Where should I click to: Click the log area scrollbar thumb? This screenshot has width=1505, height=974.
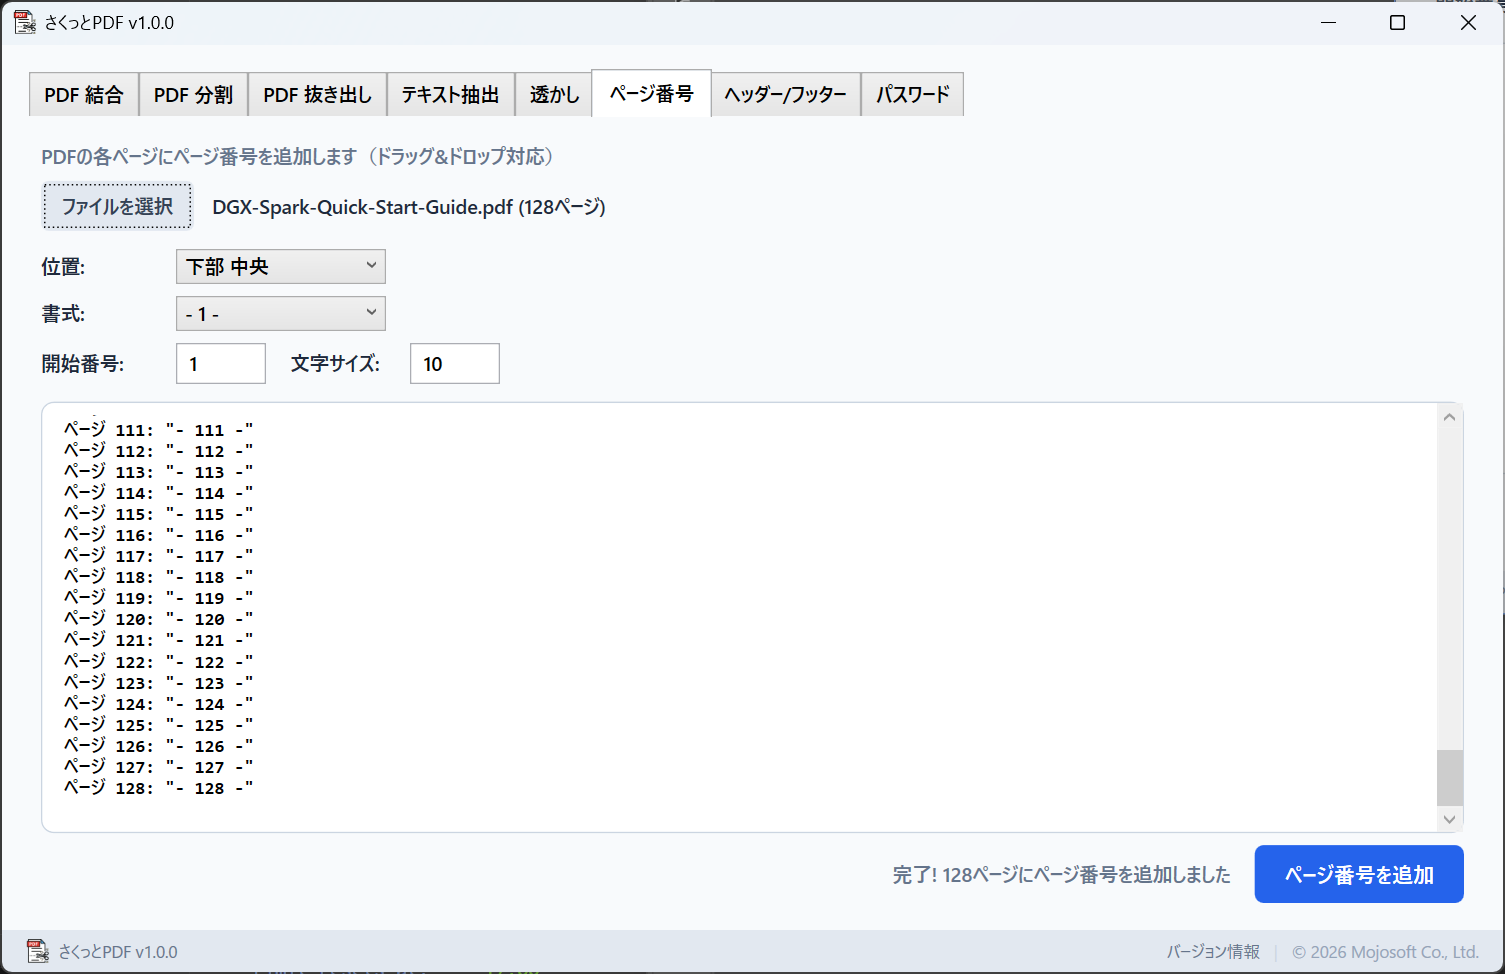point(1449,777)
